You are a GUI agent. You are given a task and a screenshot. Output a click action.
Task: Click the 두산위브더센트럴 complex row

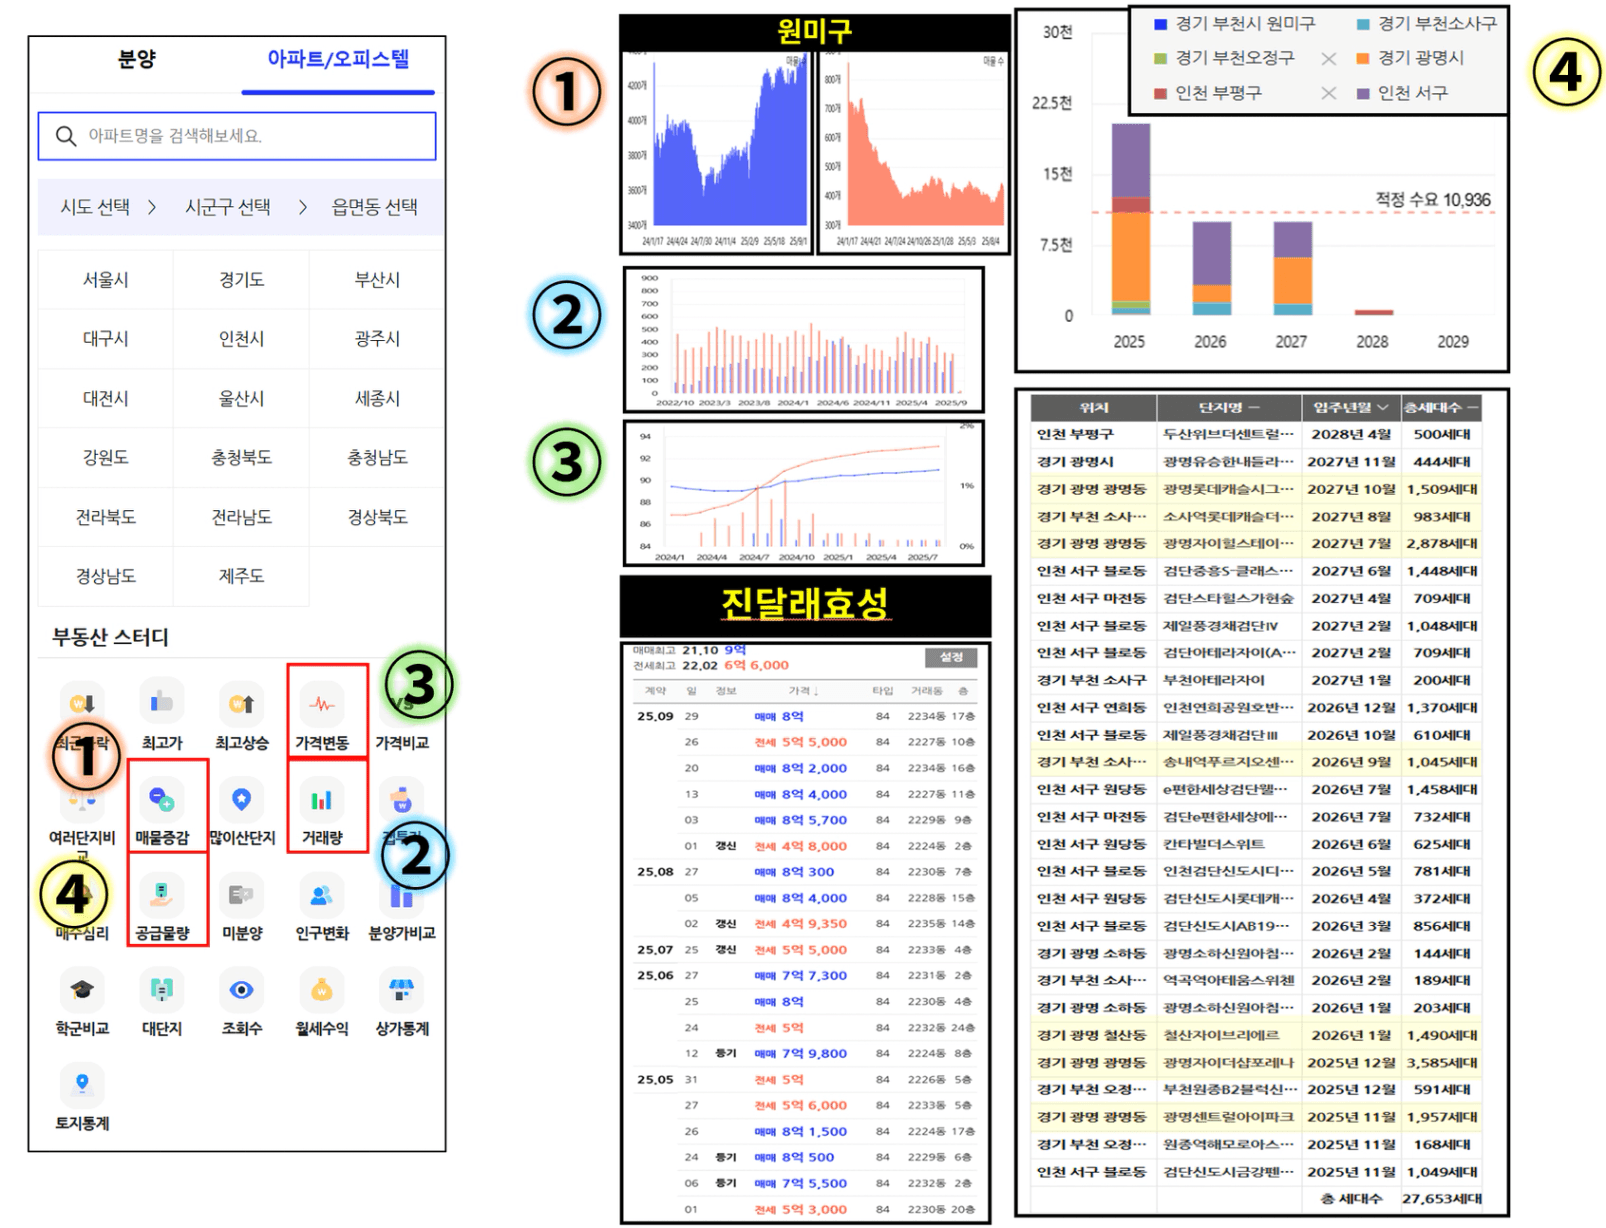[1256, 434]
